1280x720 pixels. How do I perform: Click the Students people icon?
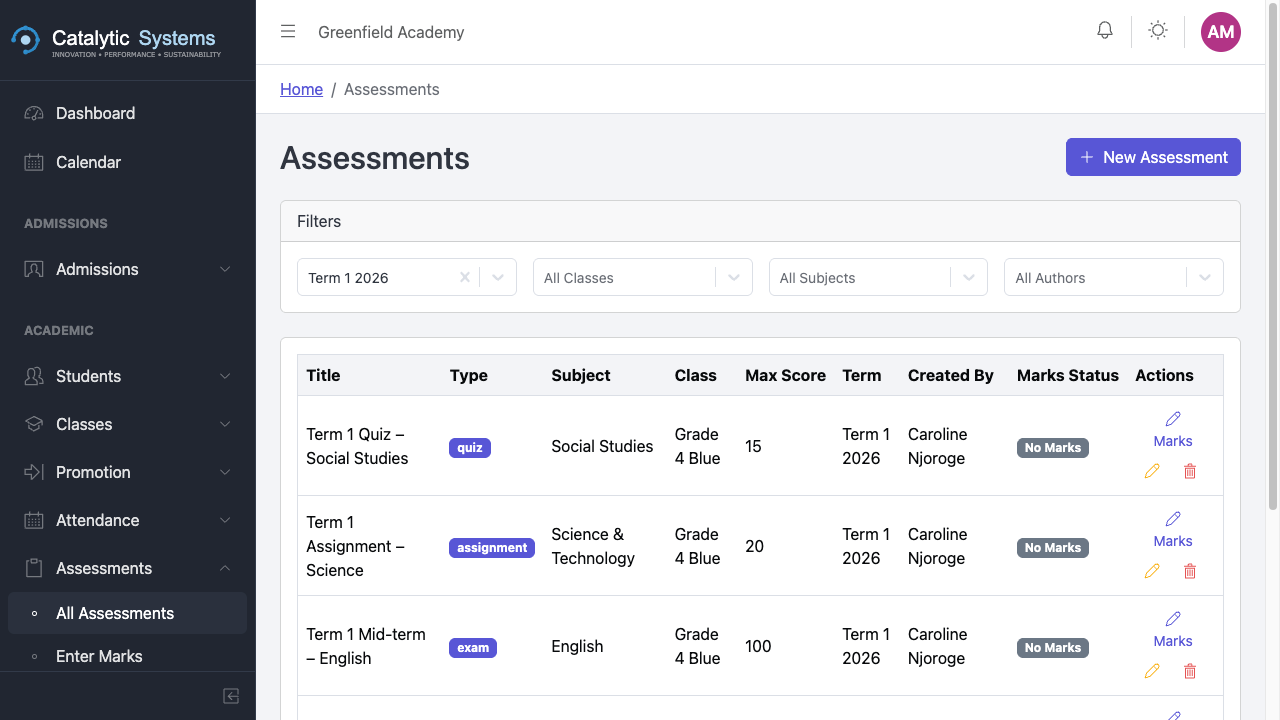click(34, 376)
